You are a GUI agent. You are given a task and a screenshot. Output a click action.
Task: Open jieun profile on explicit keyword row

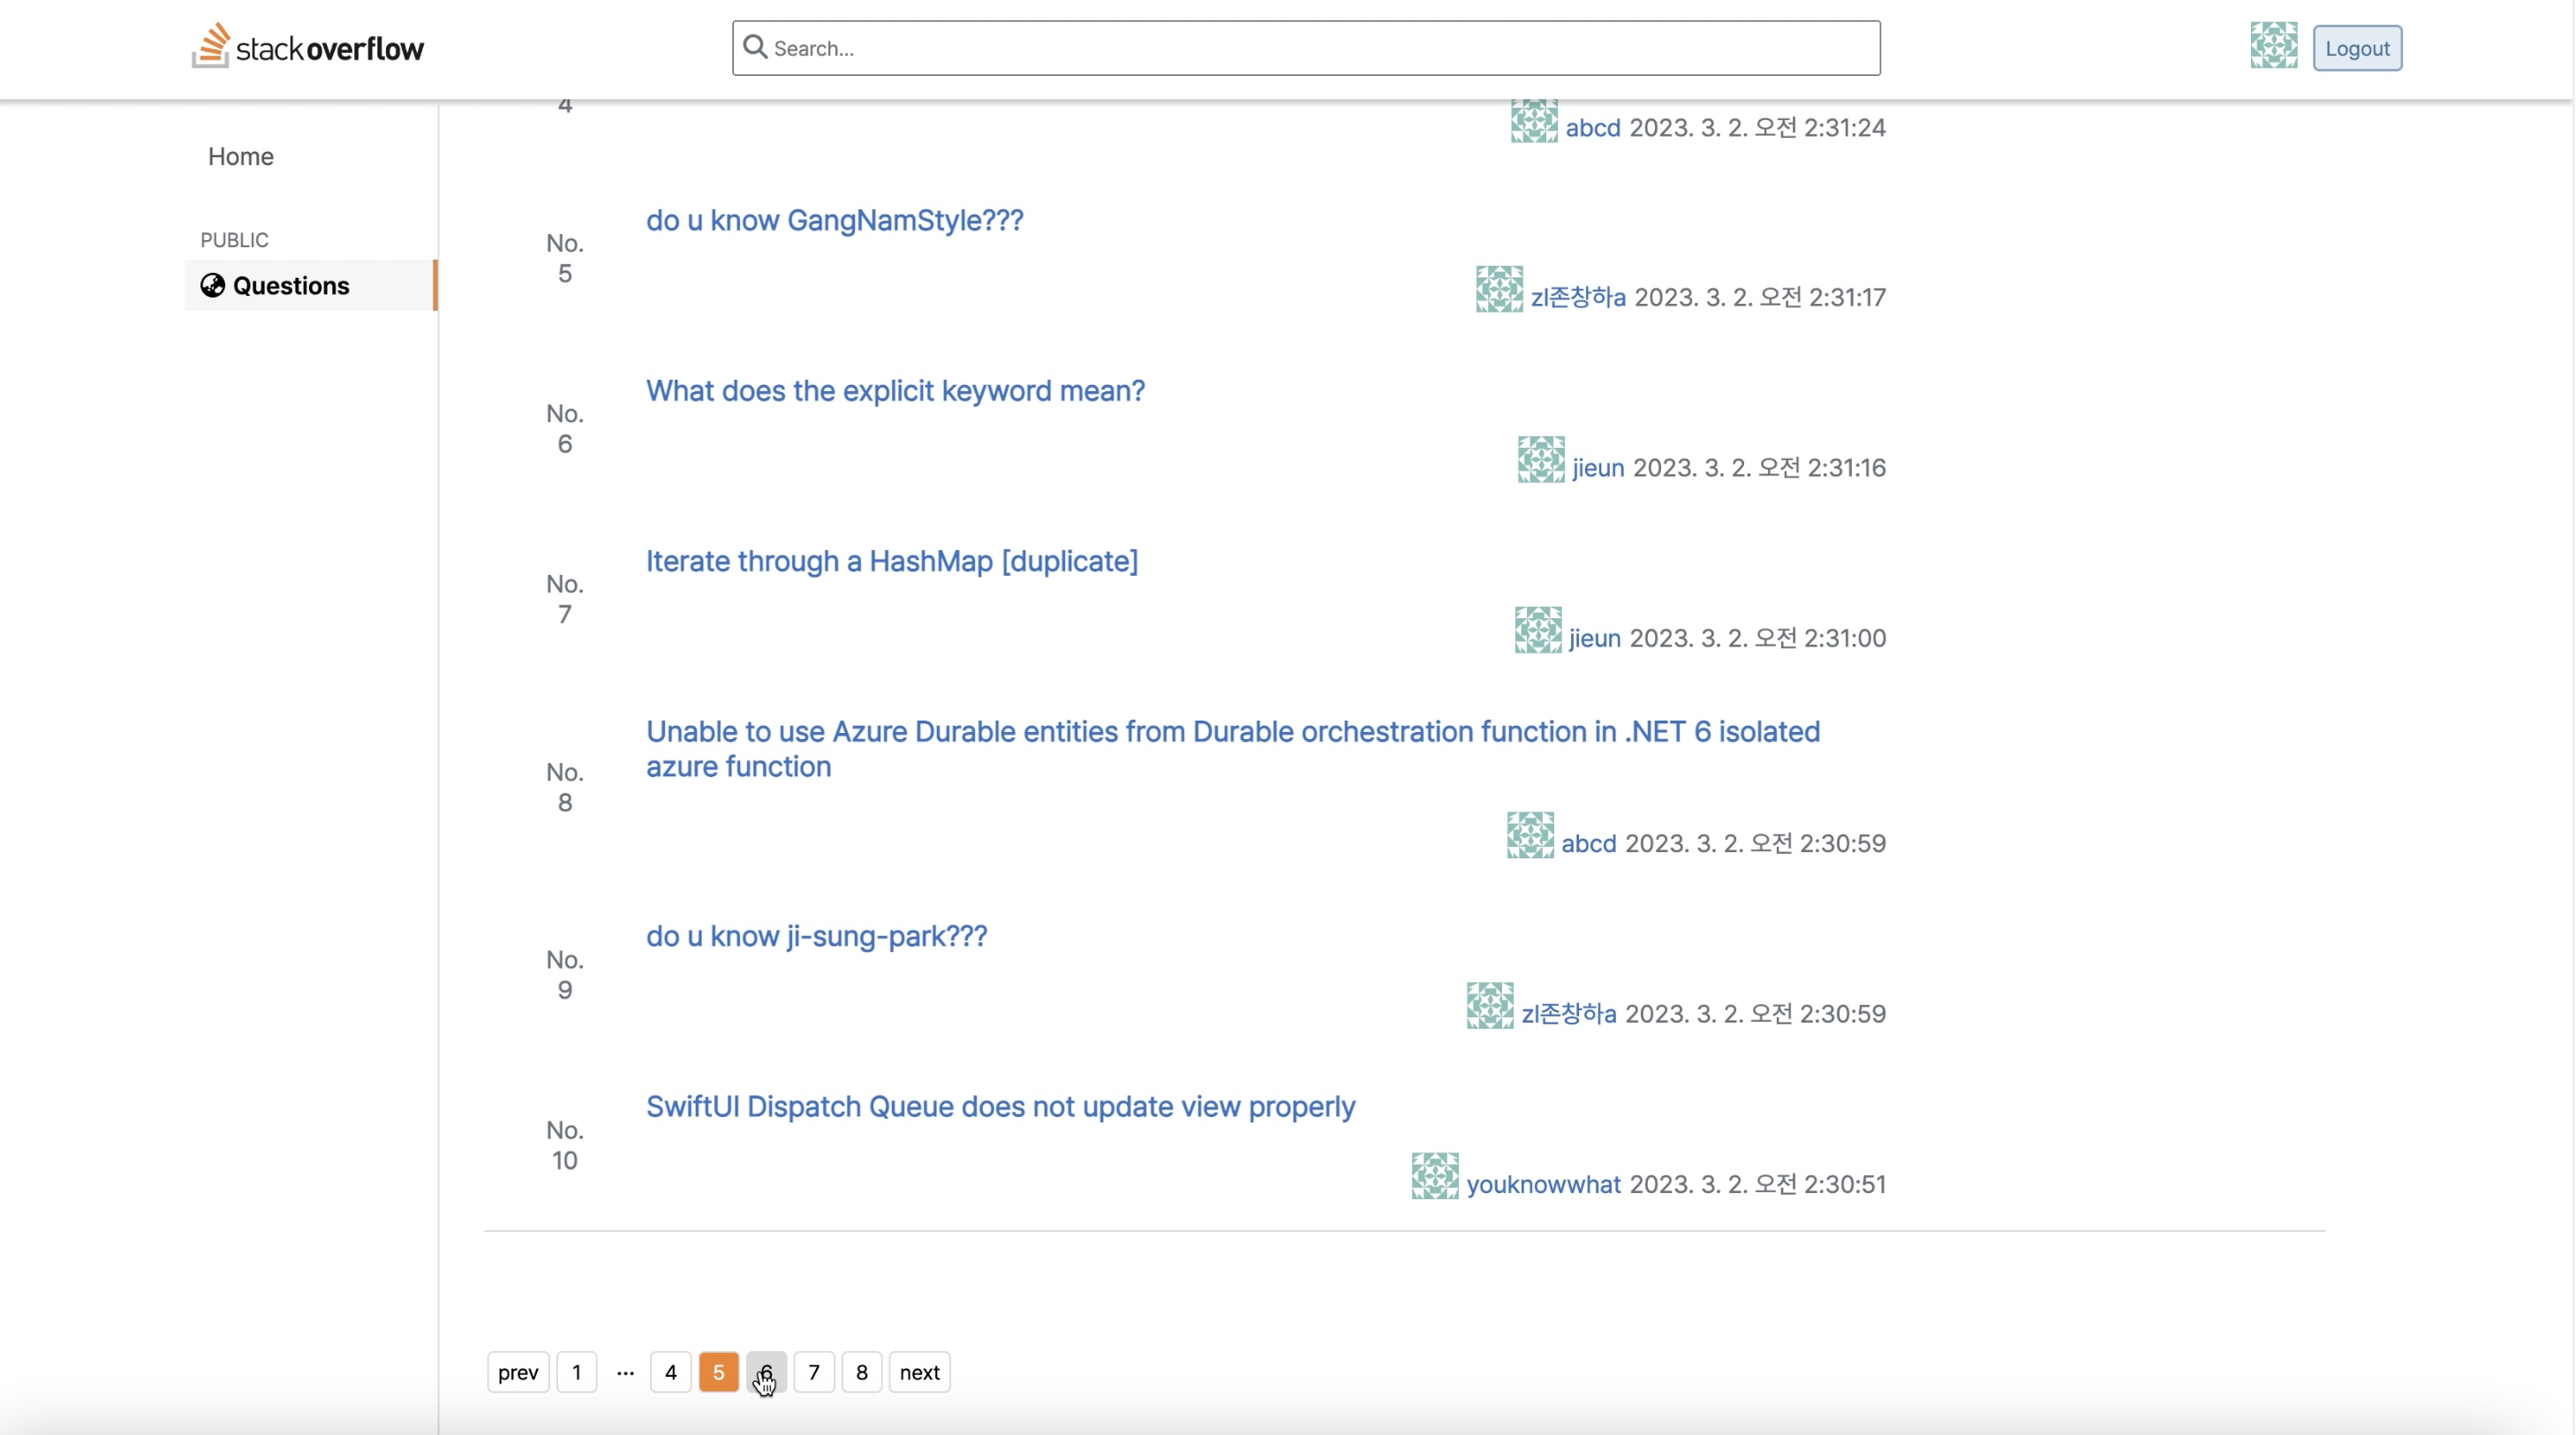point(1598,467)
